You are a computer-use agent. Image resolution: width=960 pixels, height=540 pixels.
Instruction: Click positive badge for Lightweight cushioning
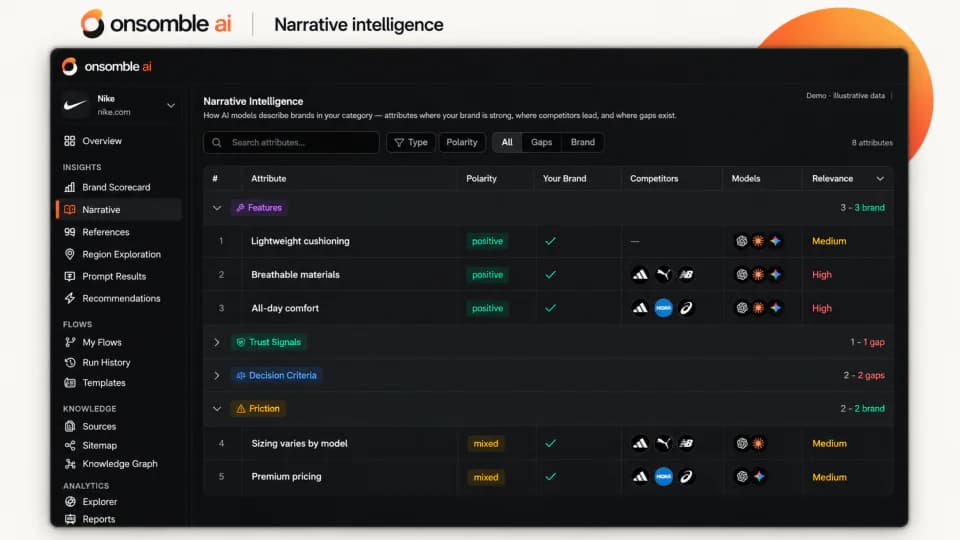coord(487,241)
